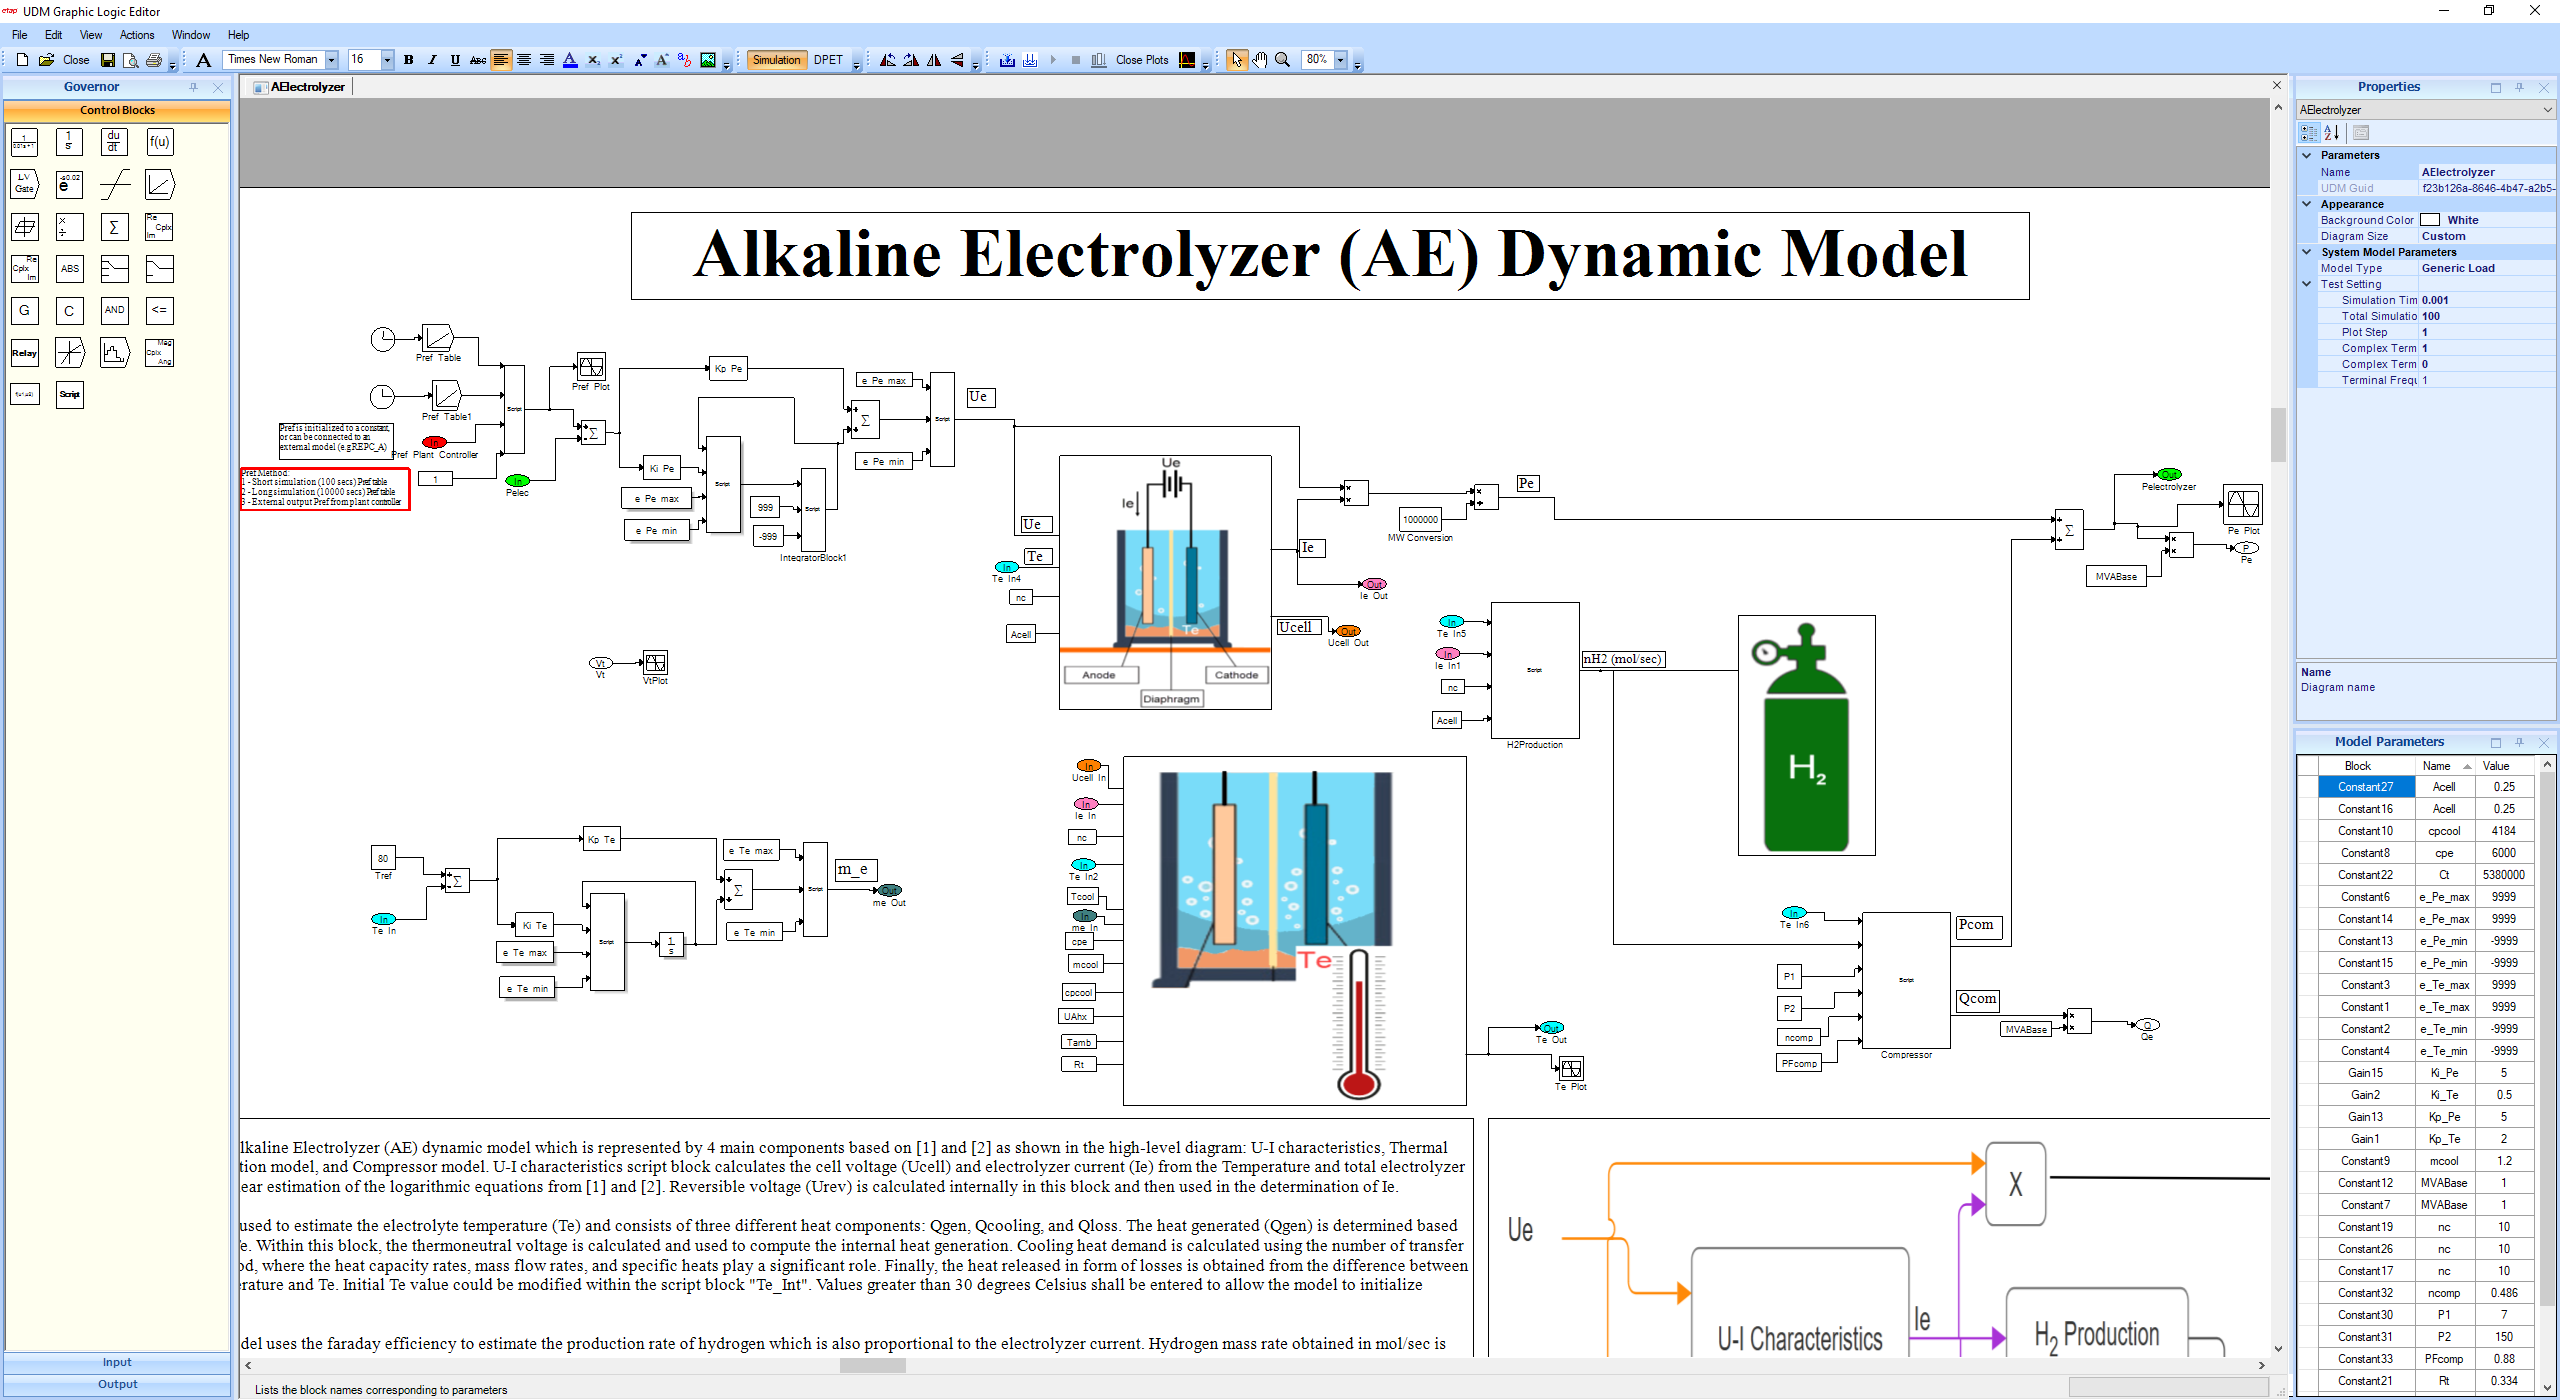Pick the Relay block in the Governor panel
The width and height of the screenshot is (2560, 1400).
coord(24,352)
